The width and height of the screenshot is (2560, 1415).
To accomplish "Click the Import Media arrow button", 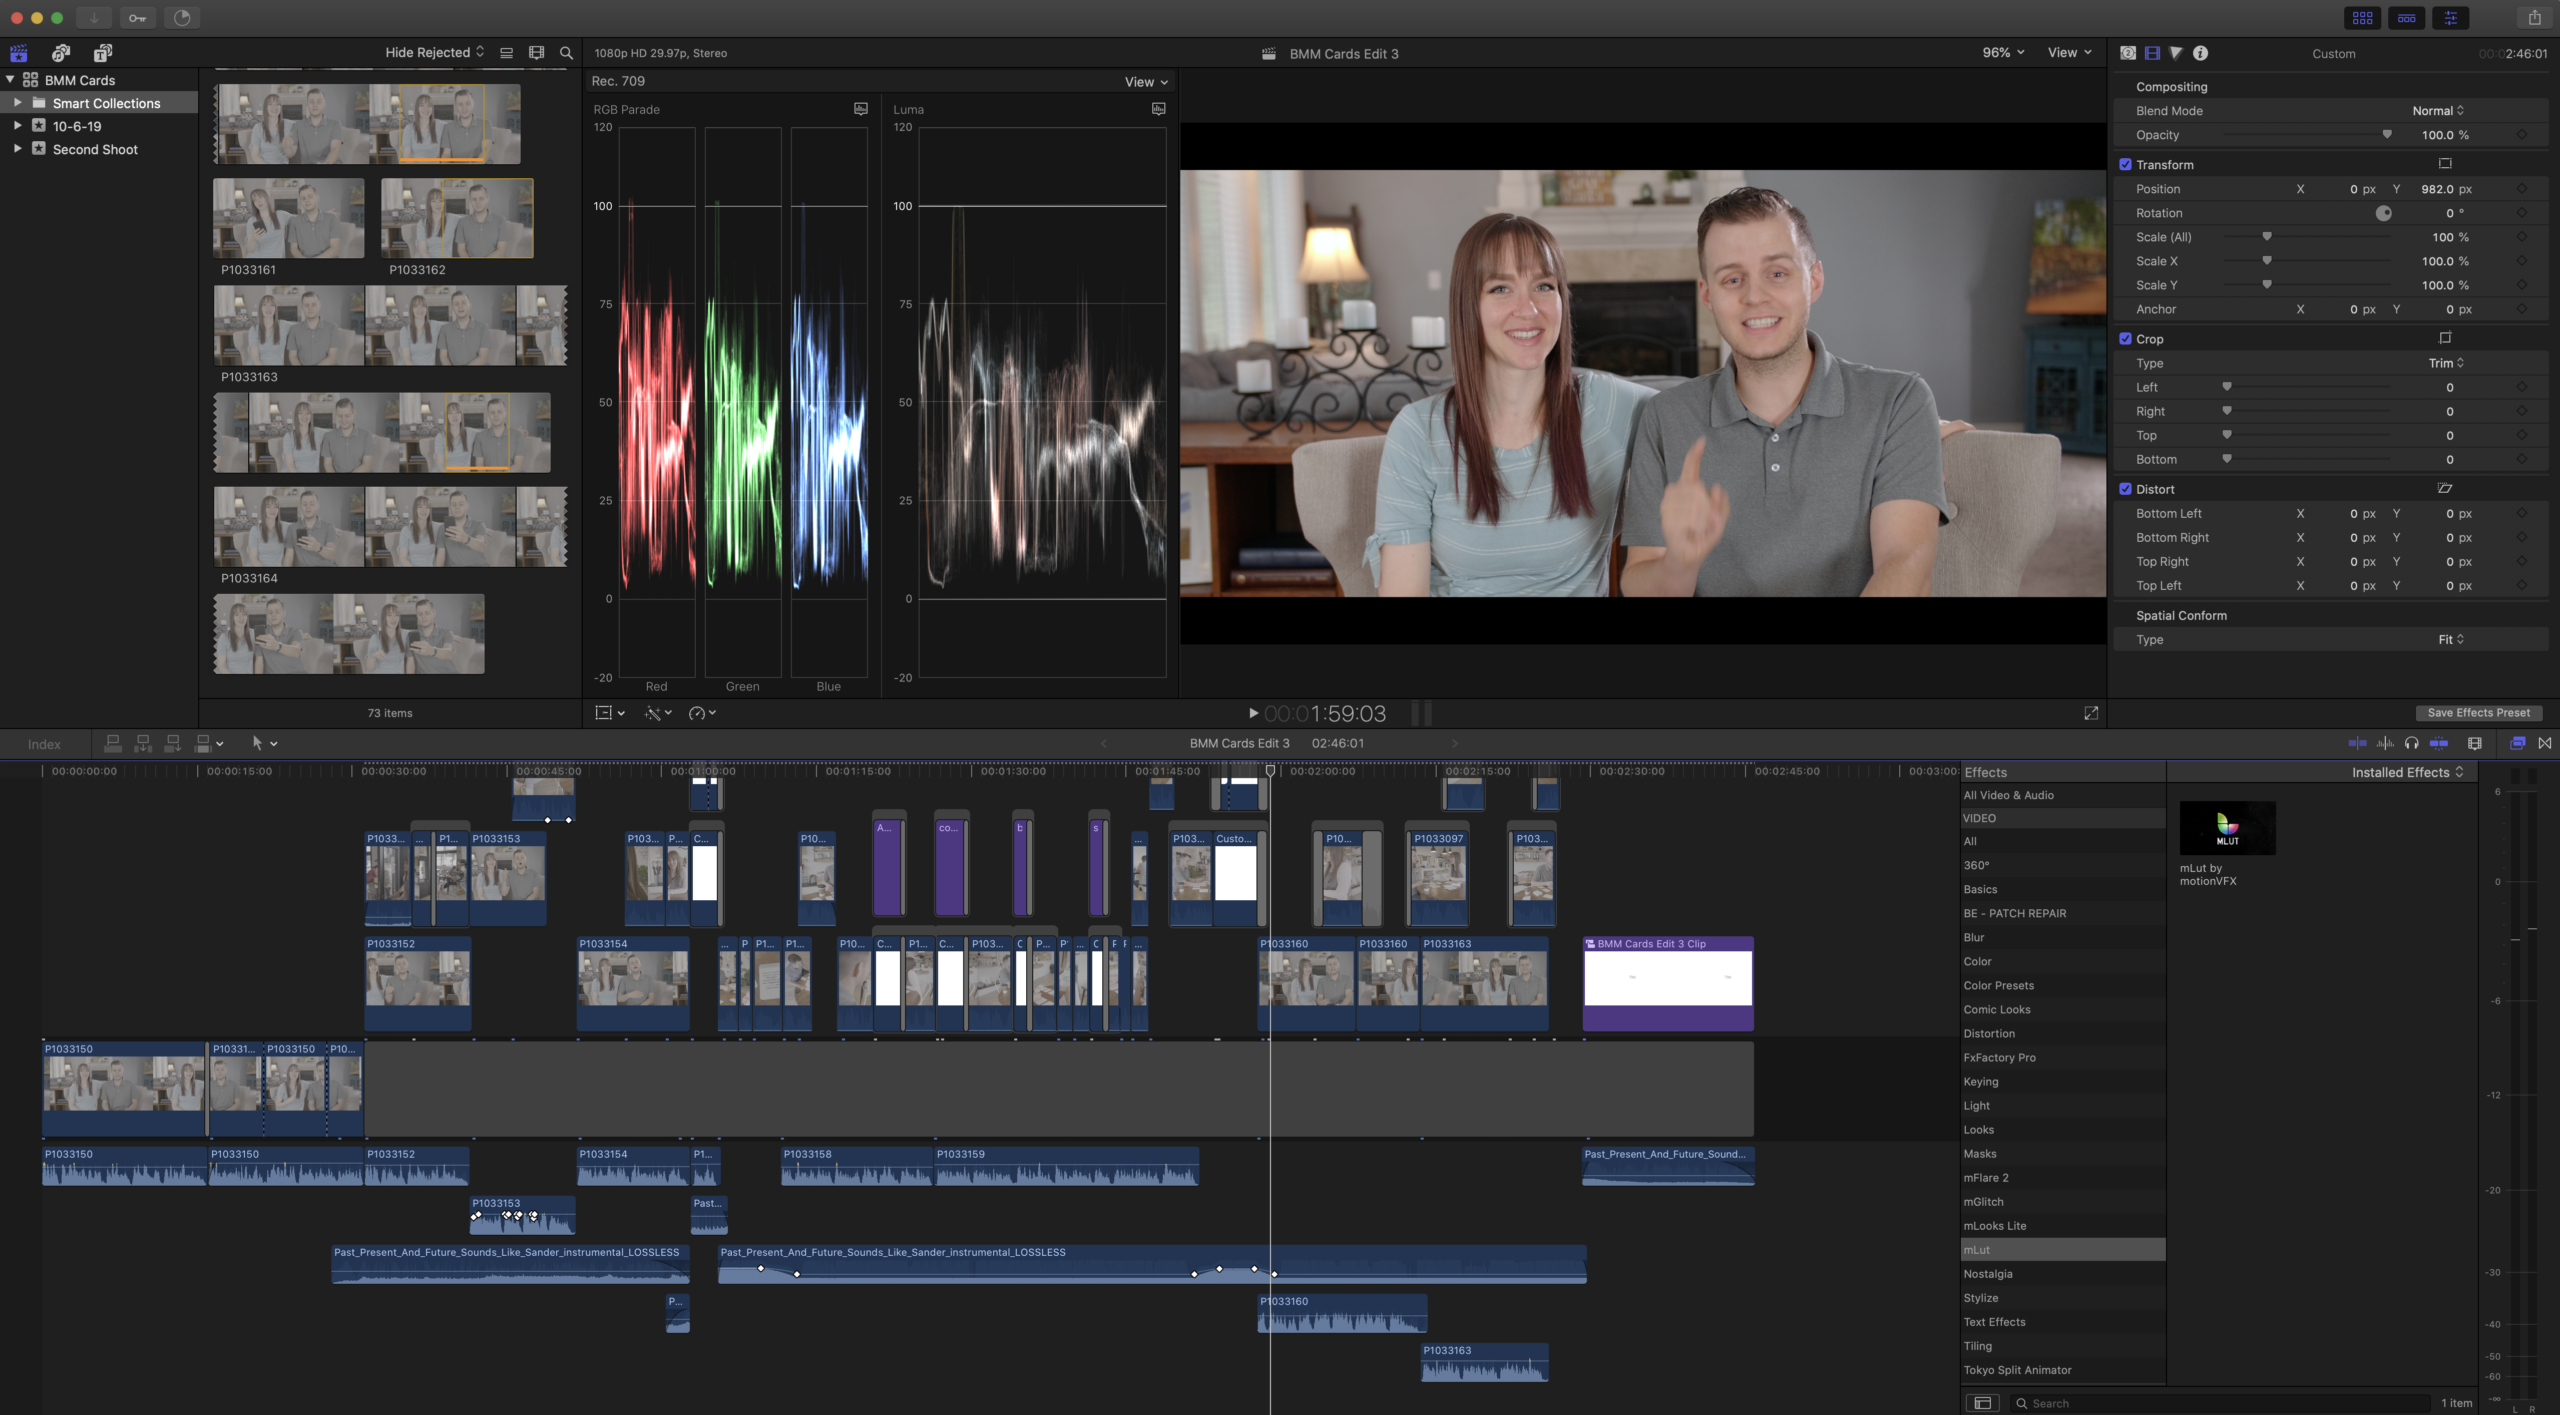I will 94,17.
